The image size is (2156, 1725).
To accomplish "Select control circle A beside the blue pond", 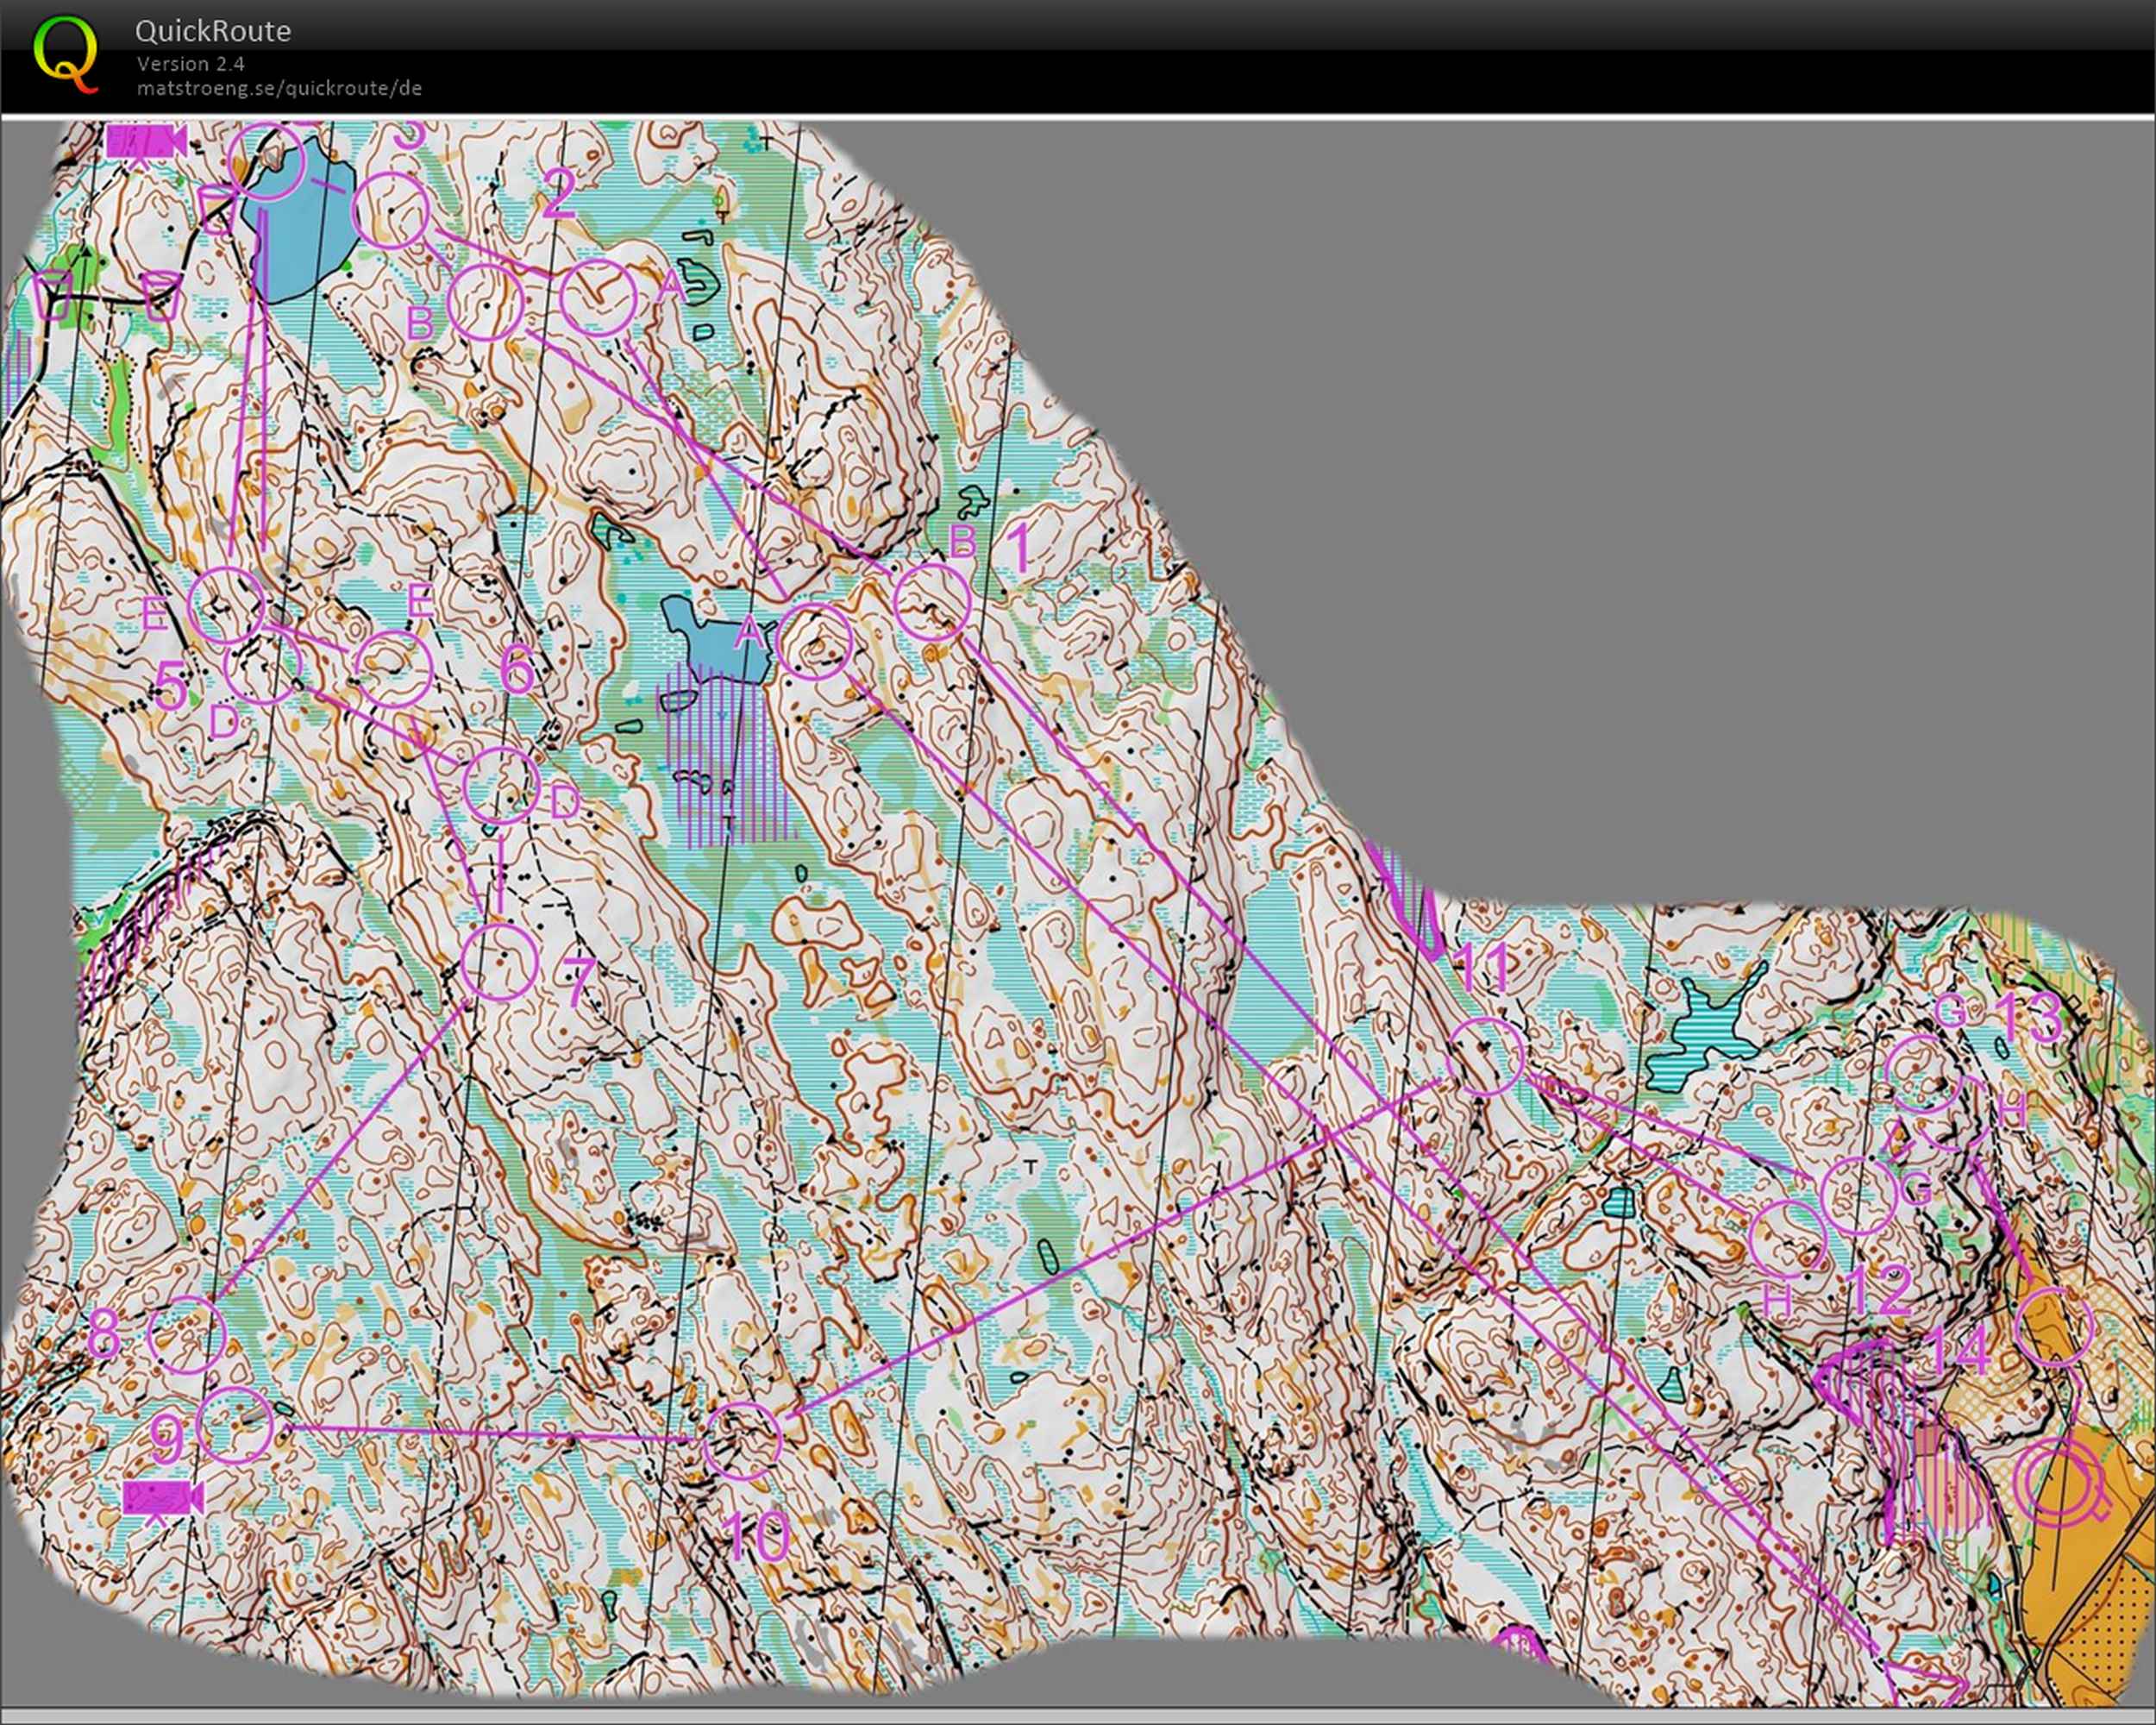I will click(814, 641).
